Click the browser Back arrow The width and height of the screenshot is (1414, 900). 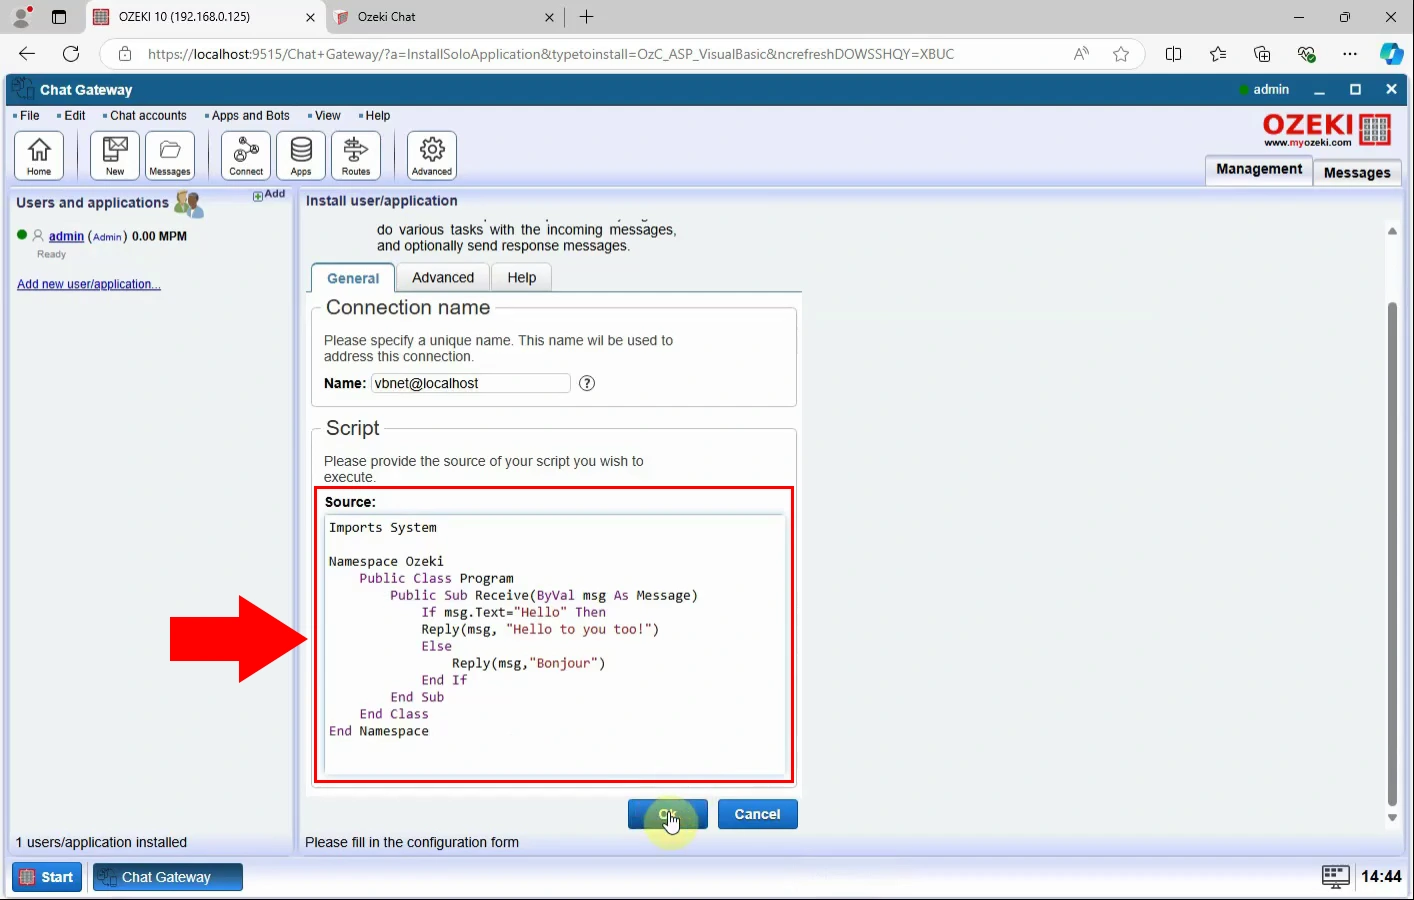coord(27,54)
